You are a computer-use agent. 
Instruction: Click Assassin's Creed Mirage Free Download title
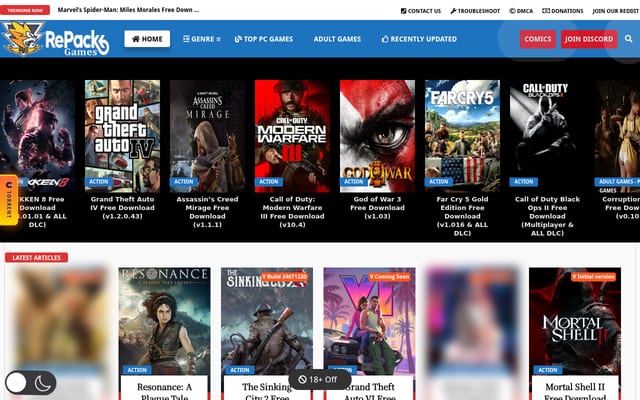coord(207,212)
